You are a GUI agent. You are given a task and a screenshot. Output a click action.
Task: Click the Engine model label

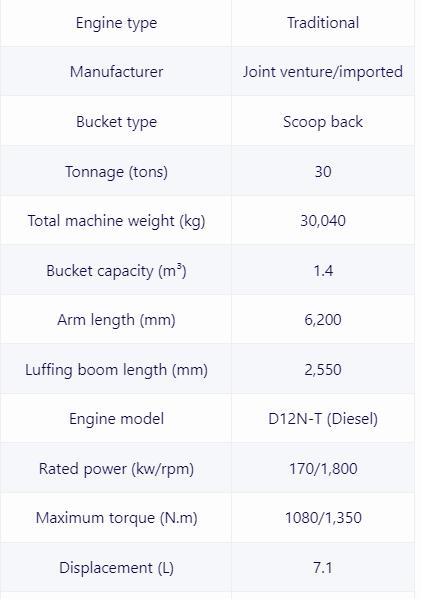pyautogui.click(x=116, y=419)
